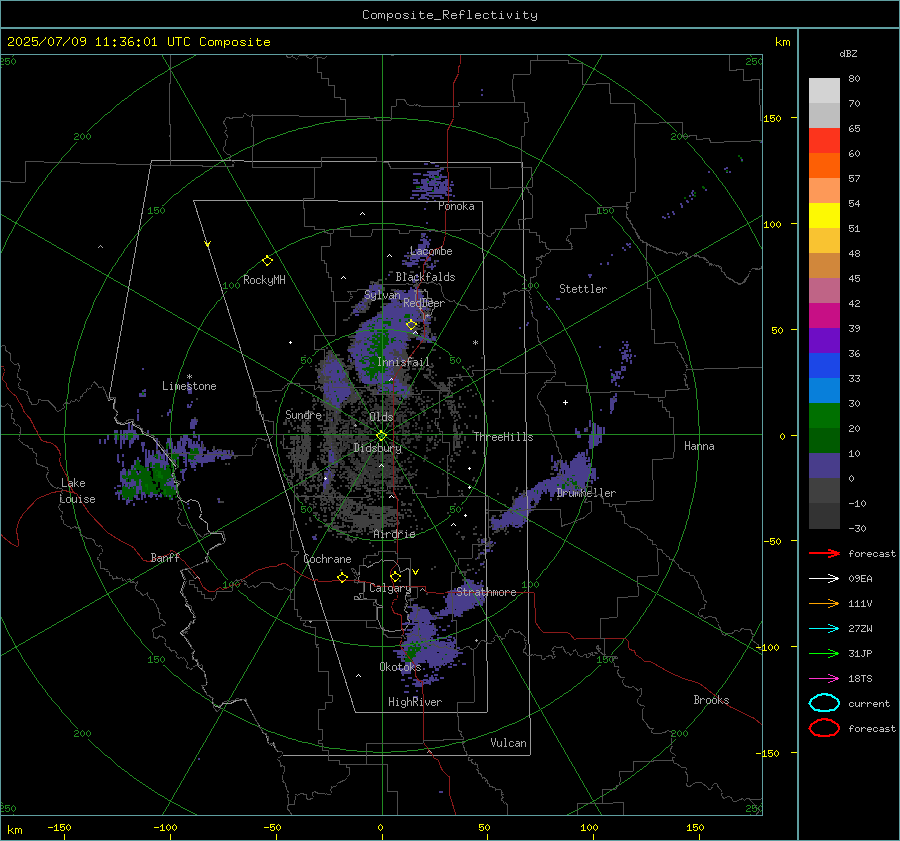Click the yellow diamond marker above Calgary

click(395, 576)
